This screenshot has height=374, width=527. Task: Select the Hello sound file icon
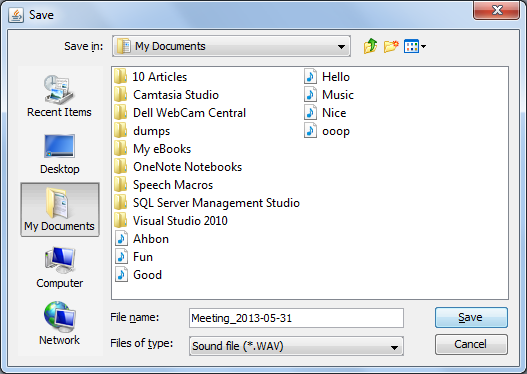click(x=310, y=77)
